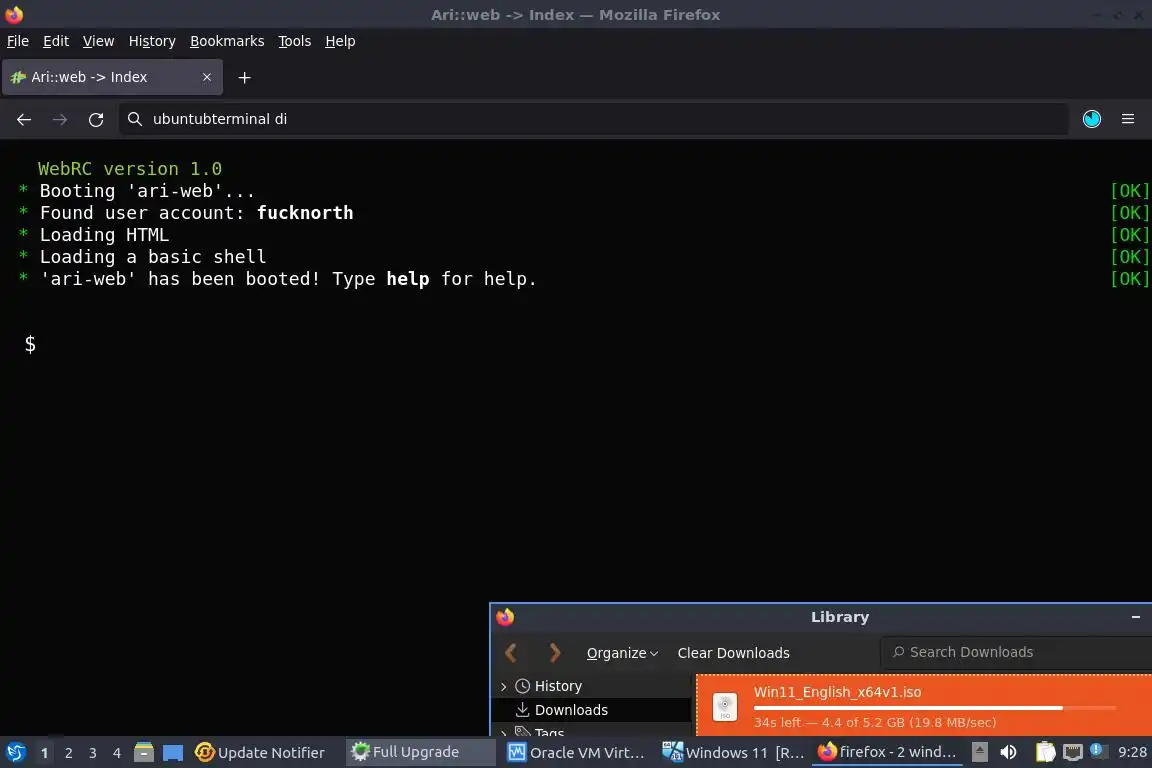Screen dimensions: 1152x768
Task: Click the show desktop icon in taskbar
Action: click(x=173, y=753)
